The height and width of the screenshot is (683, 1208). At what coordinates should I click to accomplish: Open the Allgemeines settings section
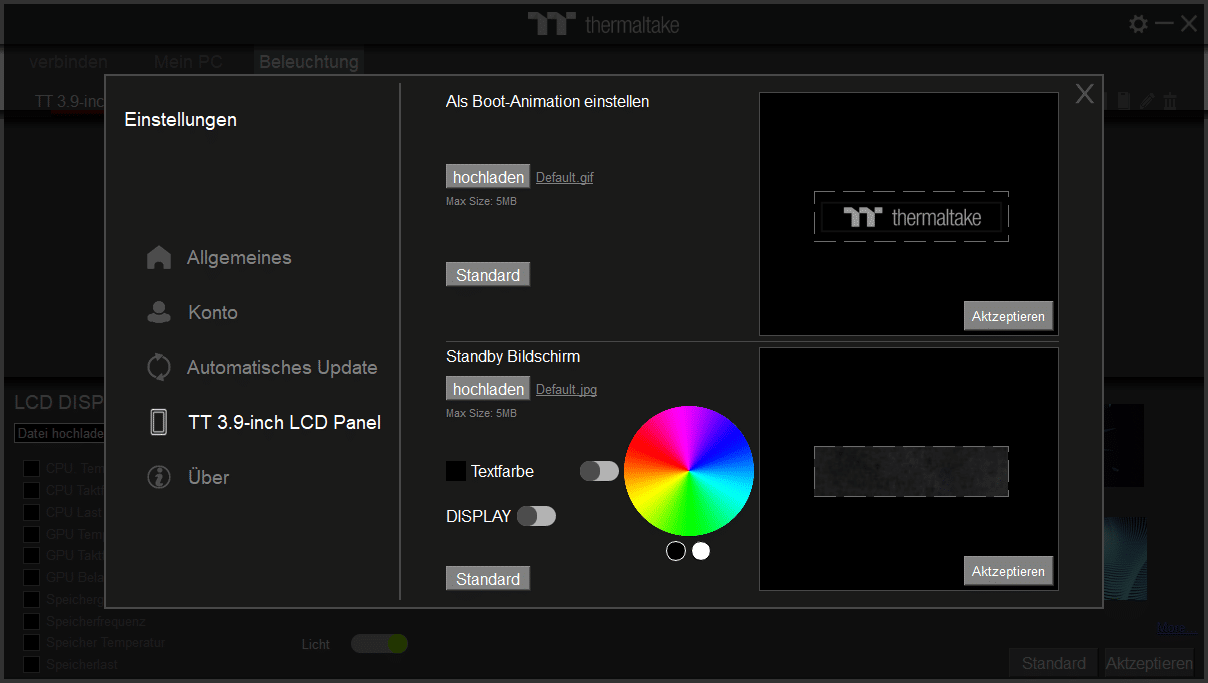tap(239, 258)
